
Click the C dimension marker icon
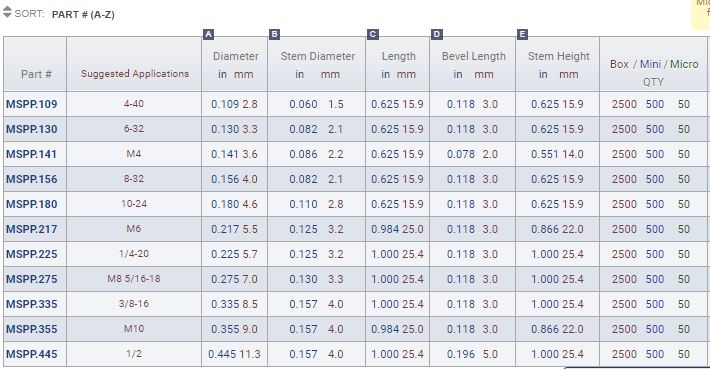click(373, 34)
